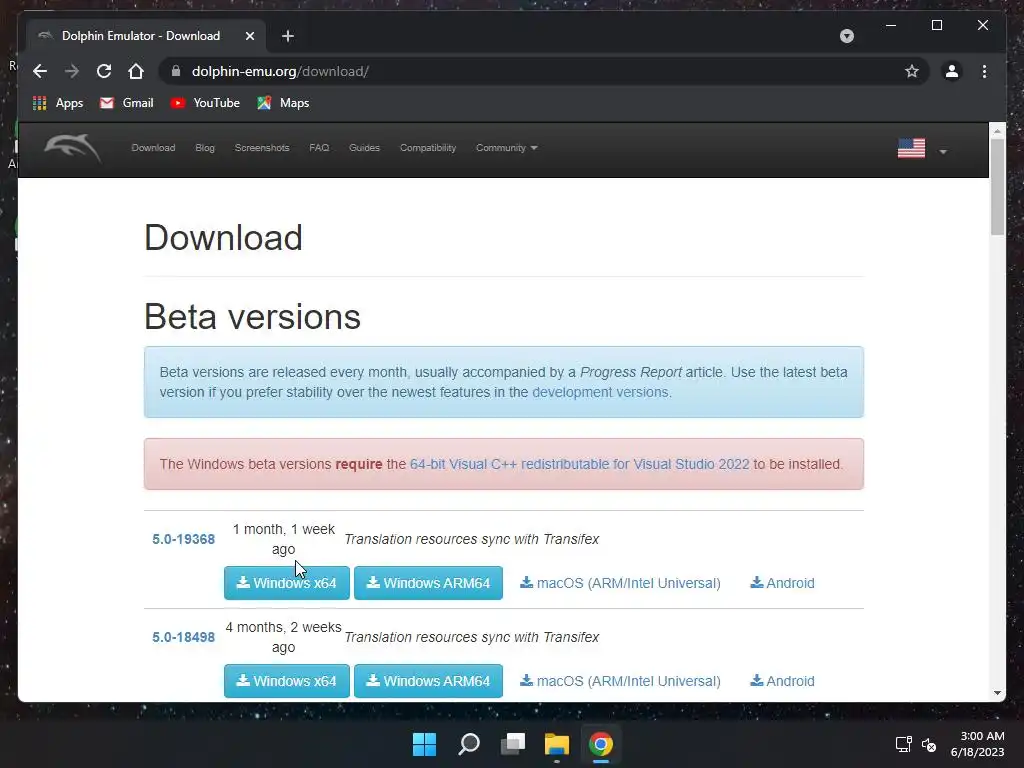Download Windows x64 build of 5.0-18498
Screen dimensions: 1024x768
point(287,680)
